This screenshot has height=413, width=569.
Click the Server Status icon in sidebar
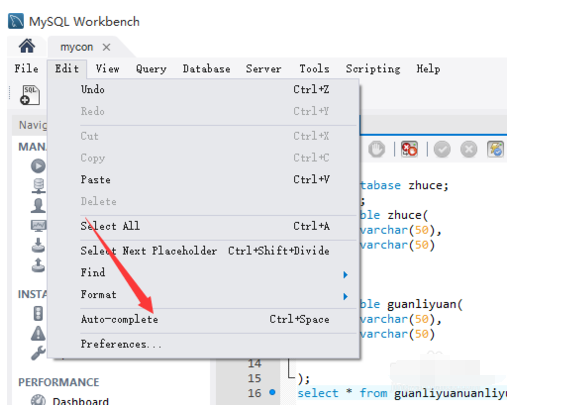click(38, 166)
